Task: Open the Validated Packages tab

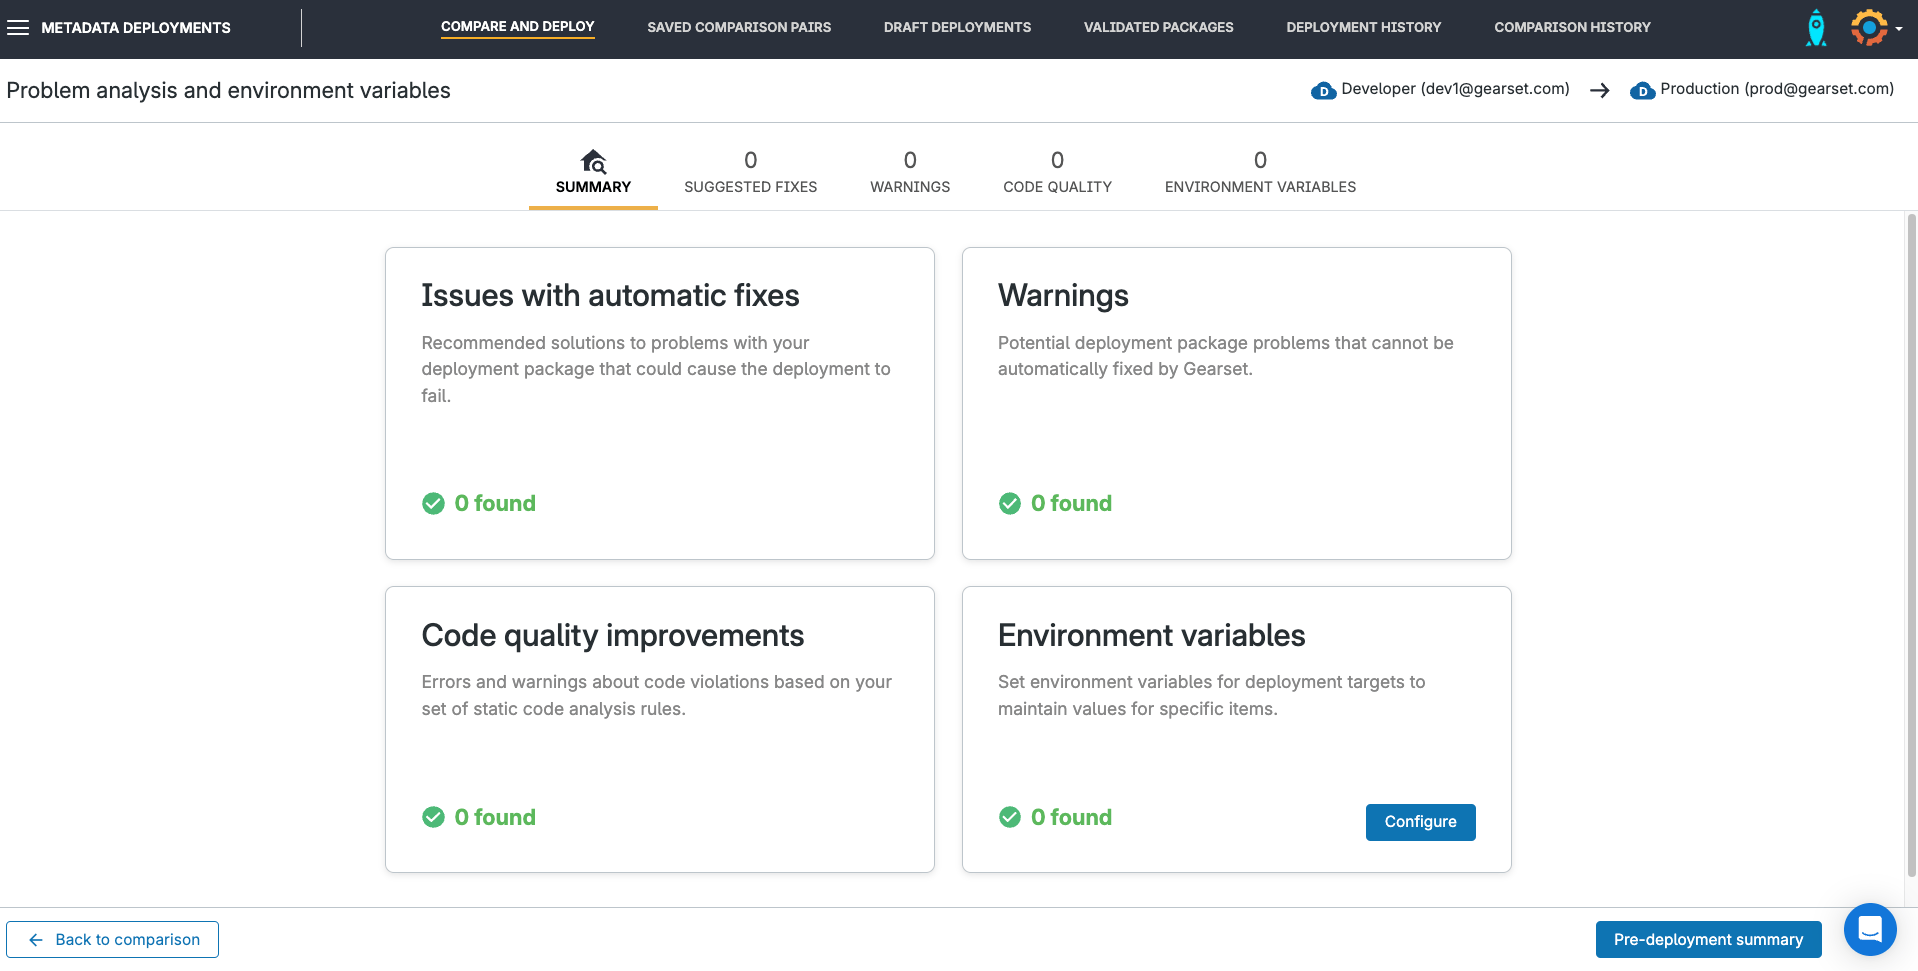Action: click(x=1157, y=27)
